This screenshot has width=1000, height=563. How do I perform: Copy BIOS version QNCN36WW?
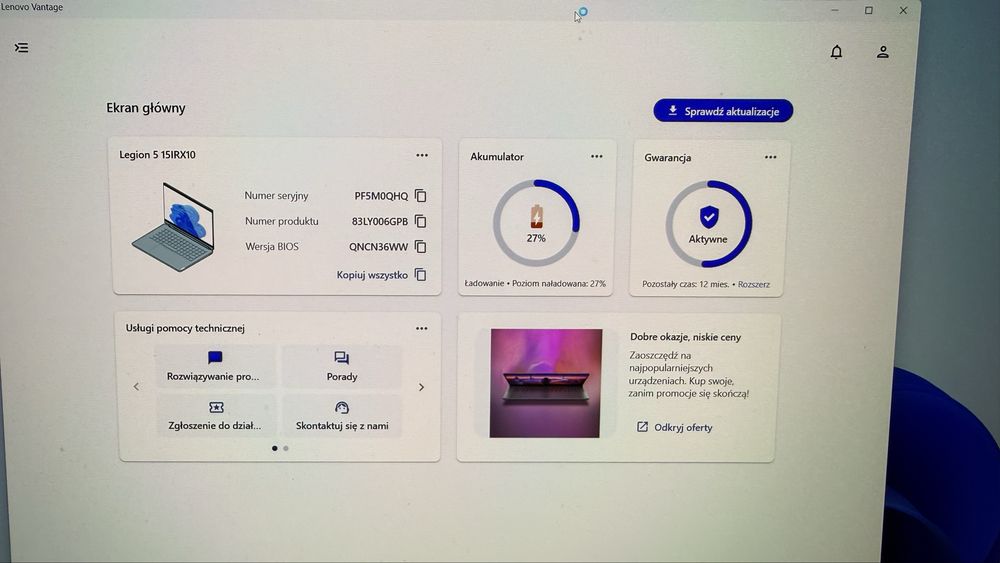(420, 247)
